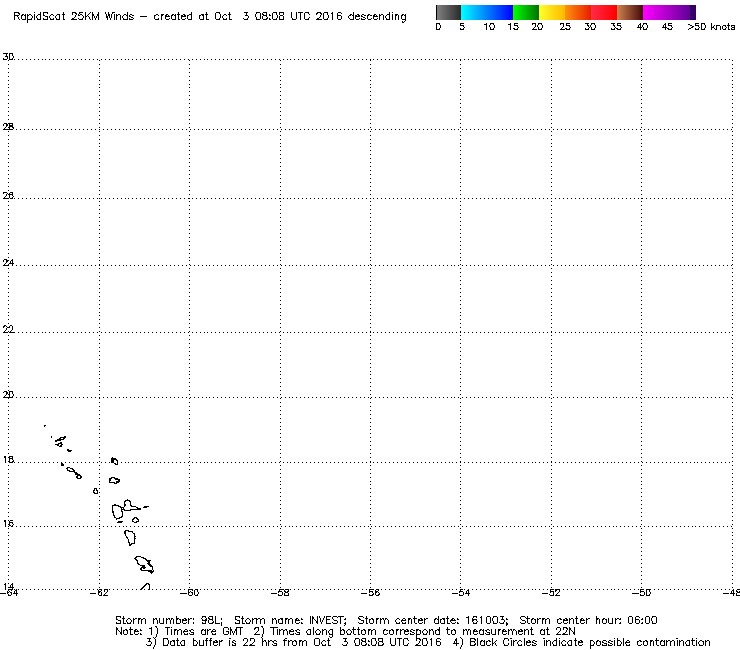Click the 'Storm number: 98L;' text
This screenshot has height=650, width=740.
coord(169,620)
